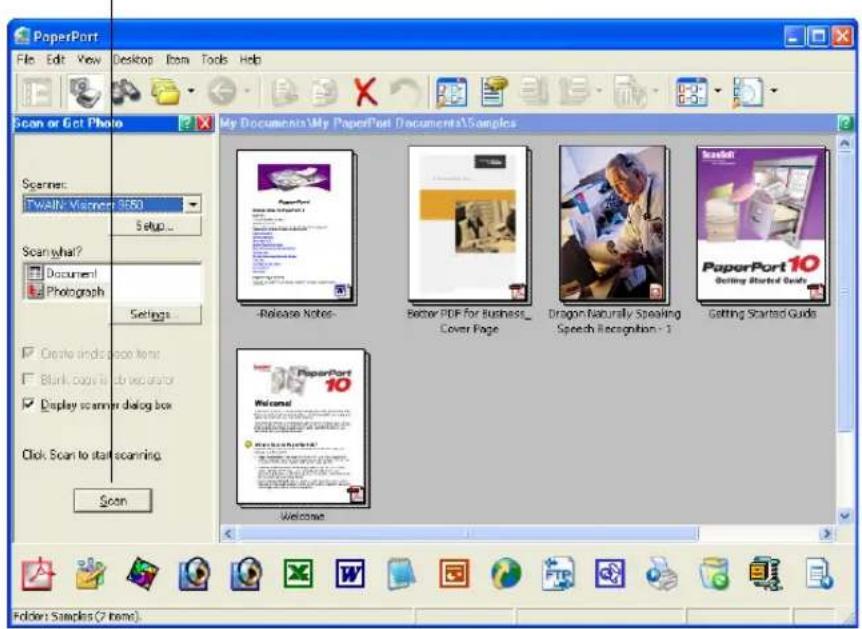Expand the arrow beside the back icon

(247, 90)
